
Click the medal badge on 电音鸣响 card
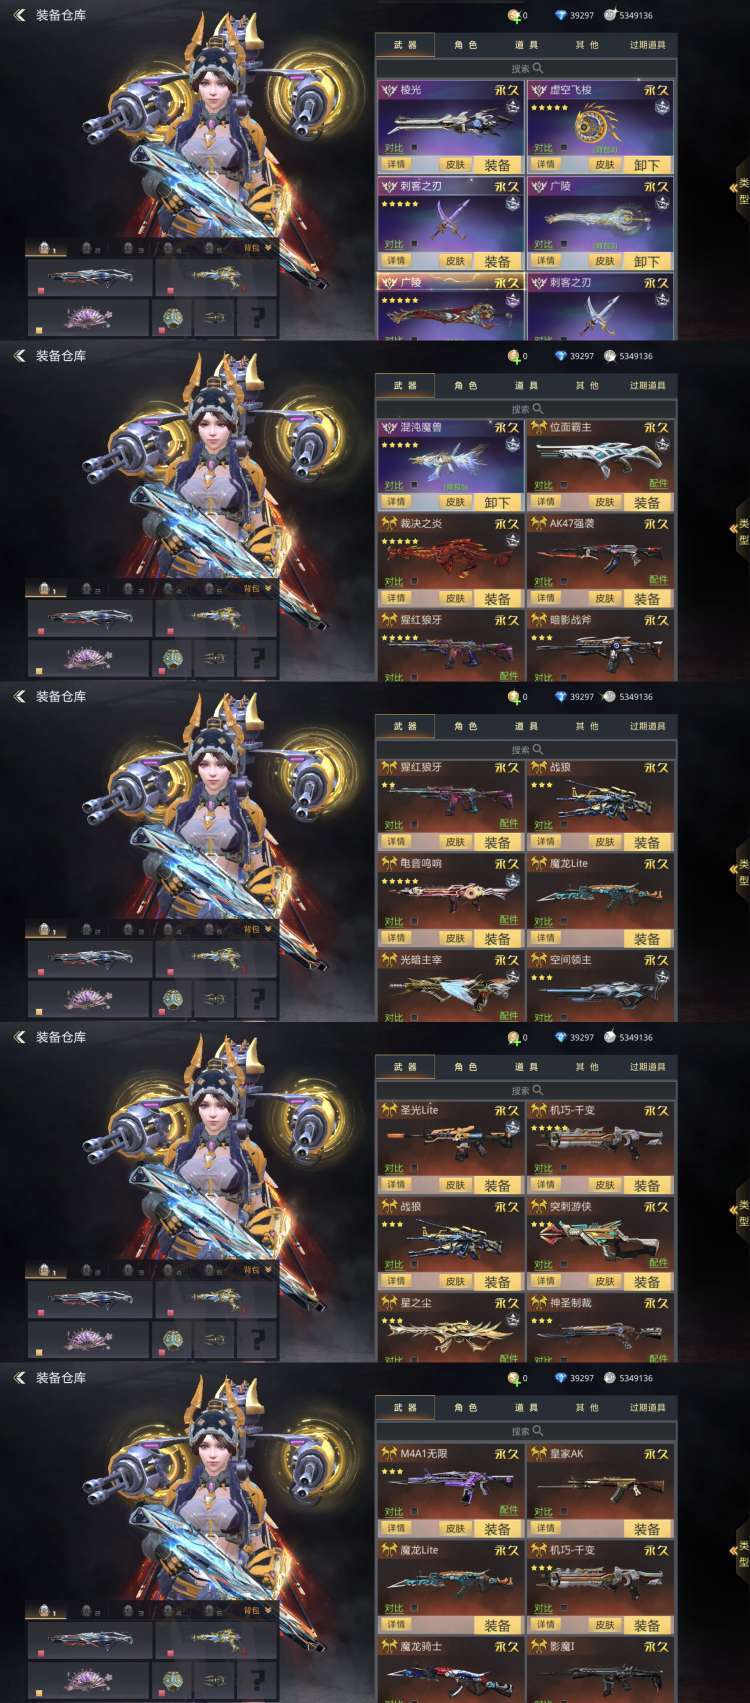[x=512, y=881]
